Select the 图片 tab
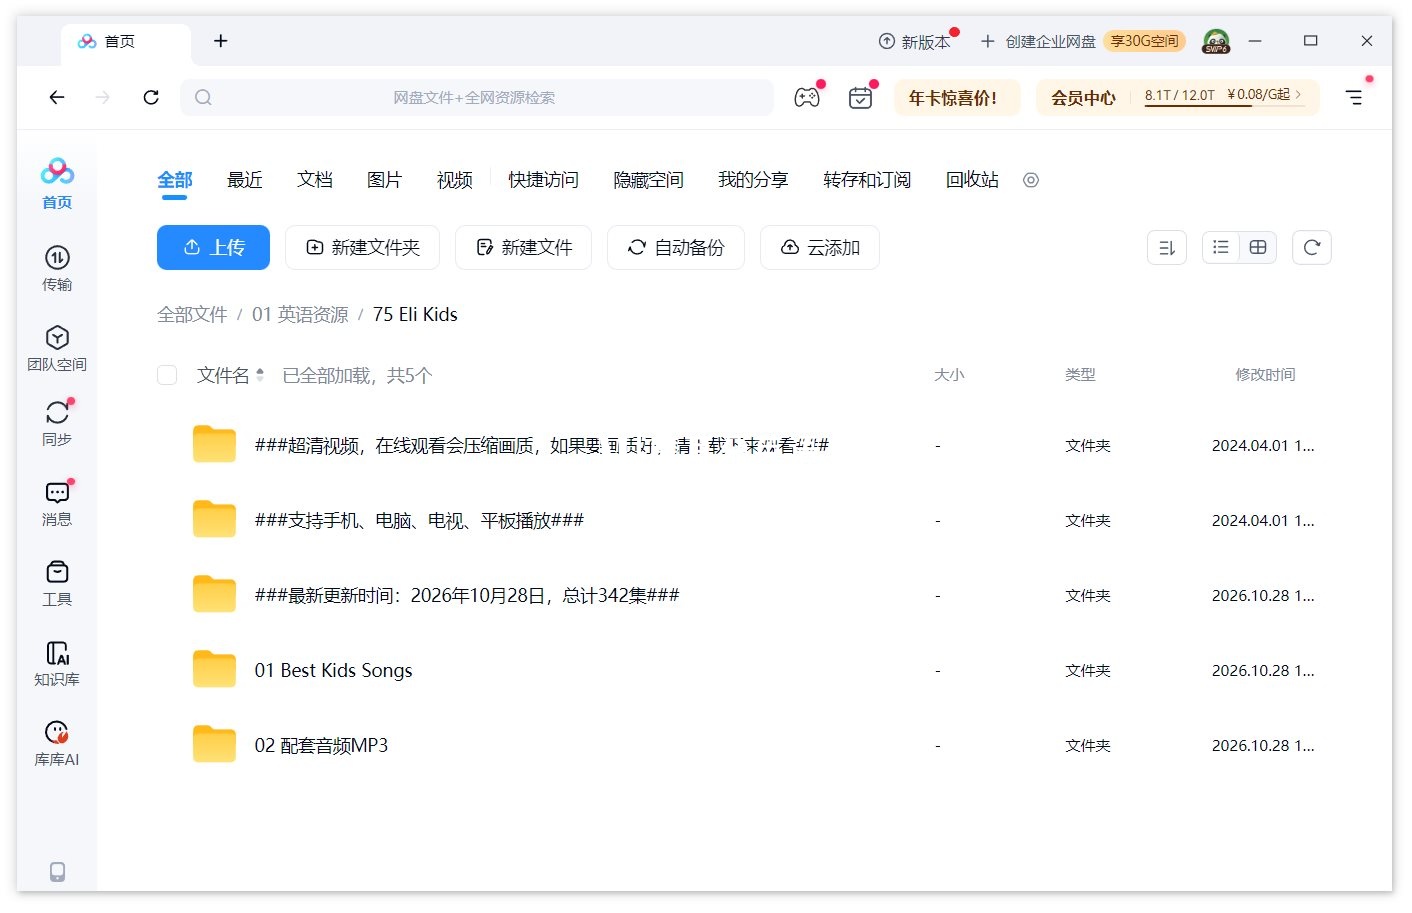The height and width of the screenshot is (913, 1412). (x=385, y=180)
